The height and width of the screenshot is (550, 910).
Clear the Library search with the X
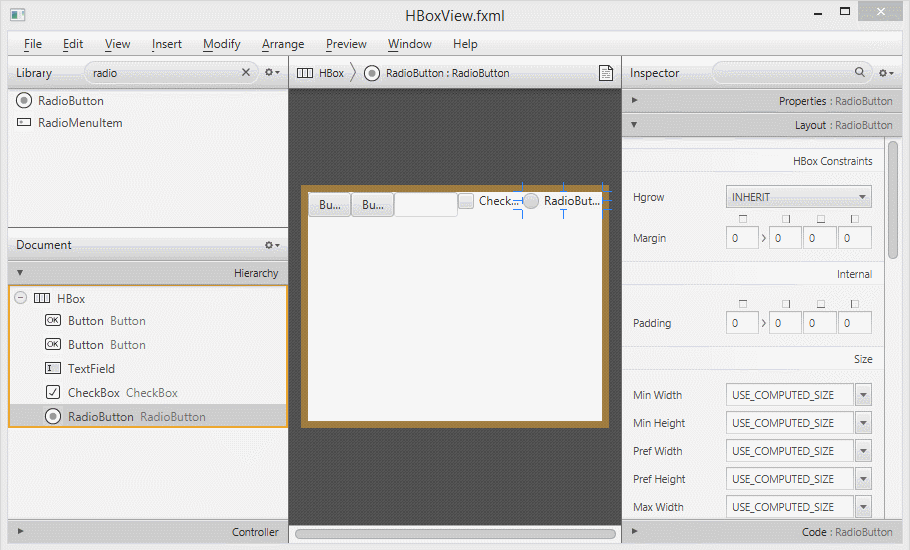pos(245,72)
